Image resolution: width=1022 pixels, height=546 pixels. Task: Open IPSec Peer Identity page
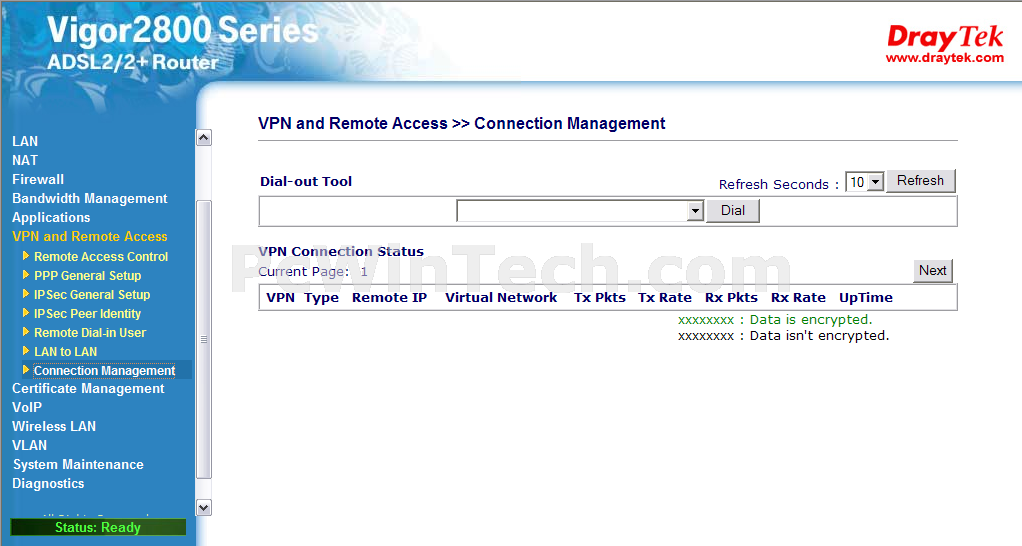pyautogui.click(x=87, y=313)
